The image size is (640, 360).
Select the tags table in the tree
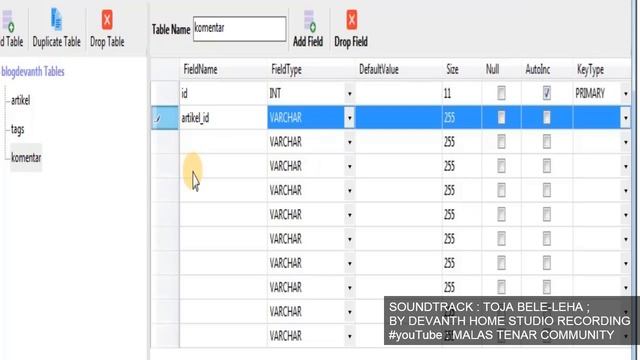[x=18, y=129]
